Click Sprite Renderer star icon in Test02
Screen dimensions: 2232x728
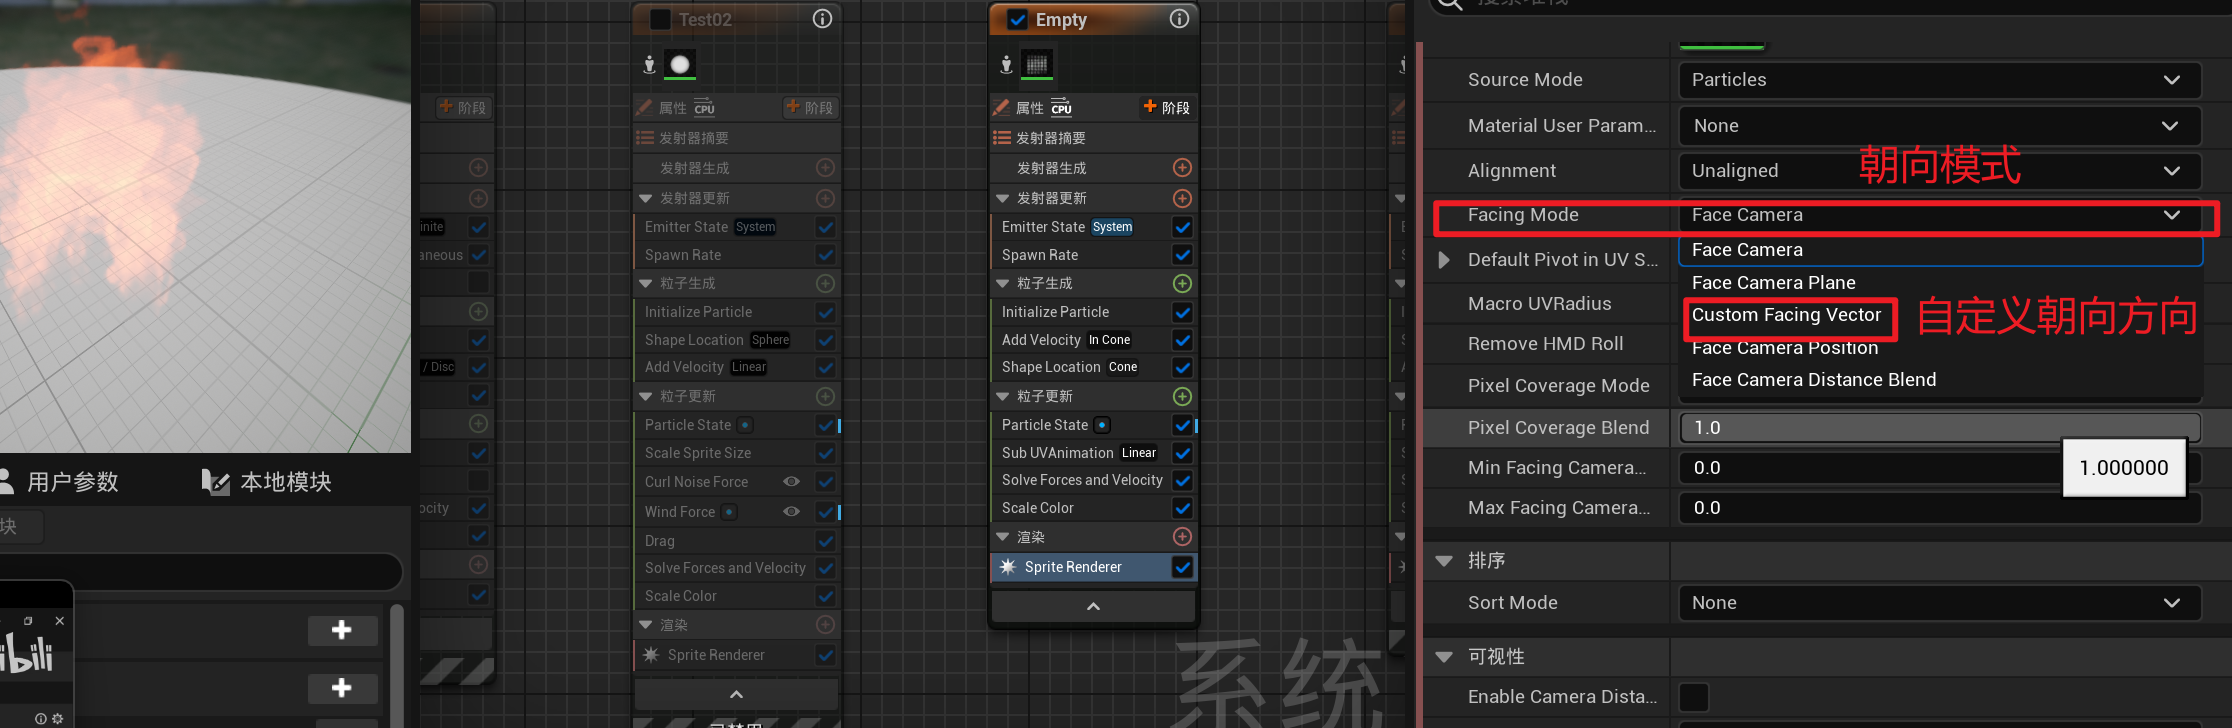point(651,655)
